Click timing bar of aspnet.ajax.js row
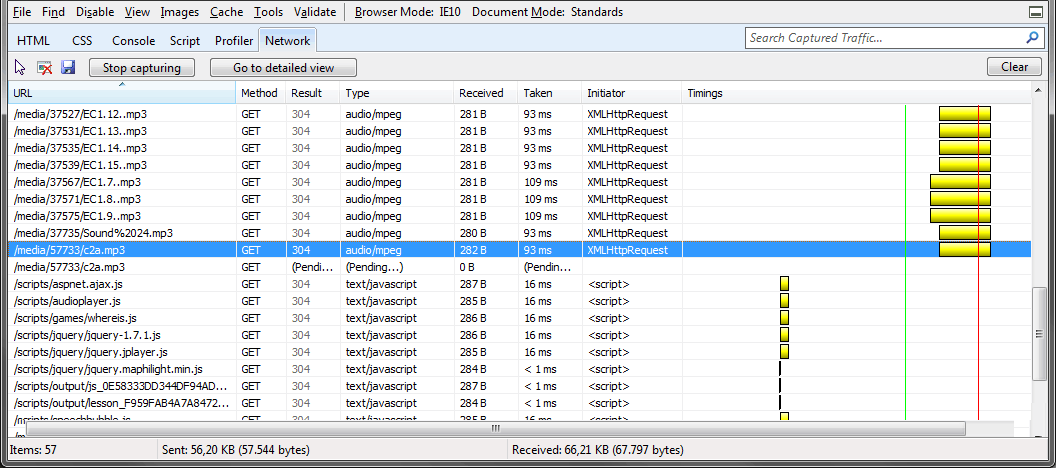The width and height of the screenshot is (1056, 468). click(x=784, y=283)
